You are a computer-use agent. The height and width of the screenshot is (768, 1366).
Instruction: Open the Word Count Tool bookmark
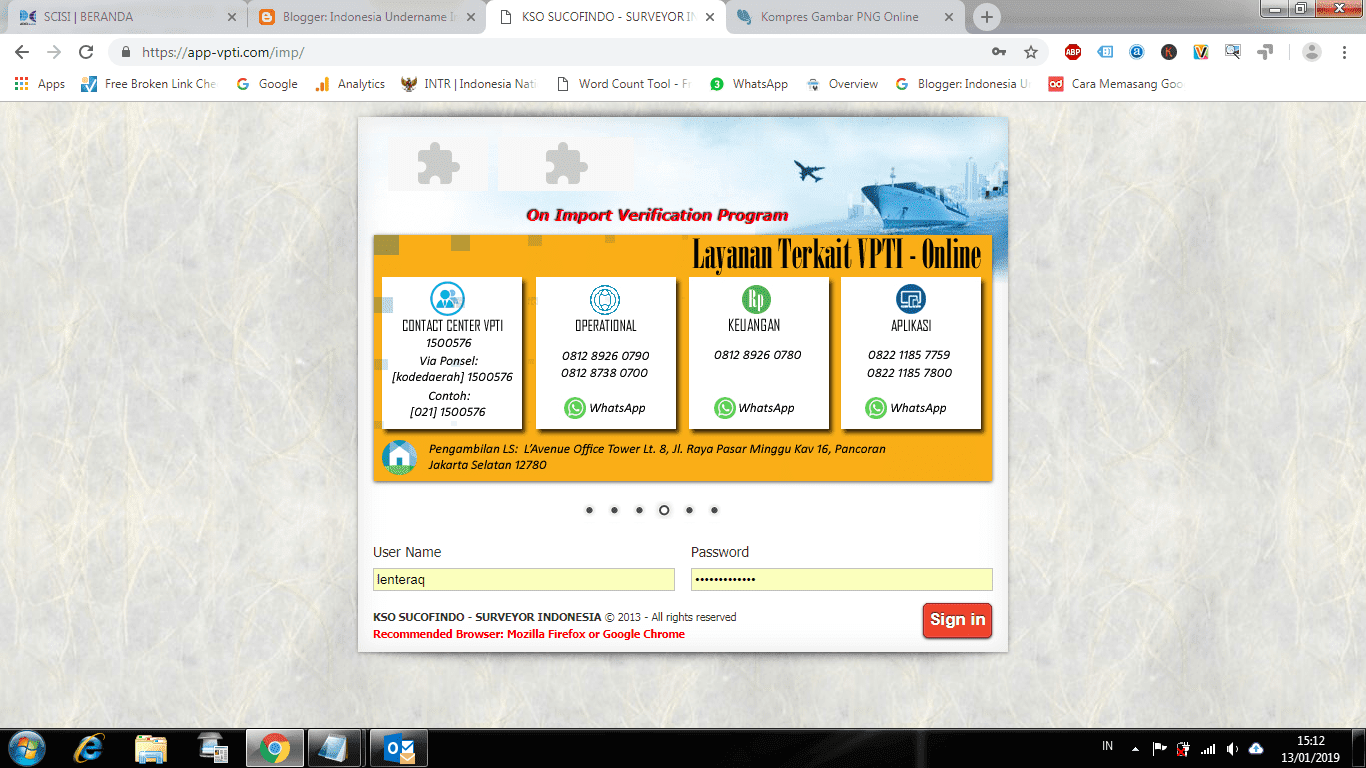[x=623, y=84]
